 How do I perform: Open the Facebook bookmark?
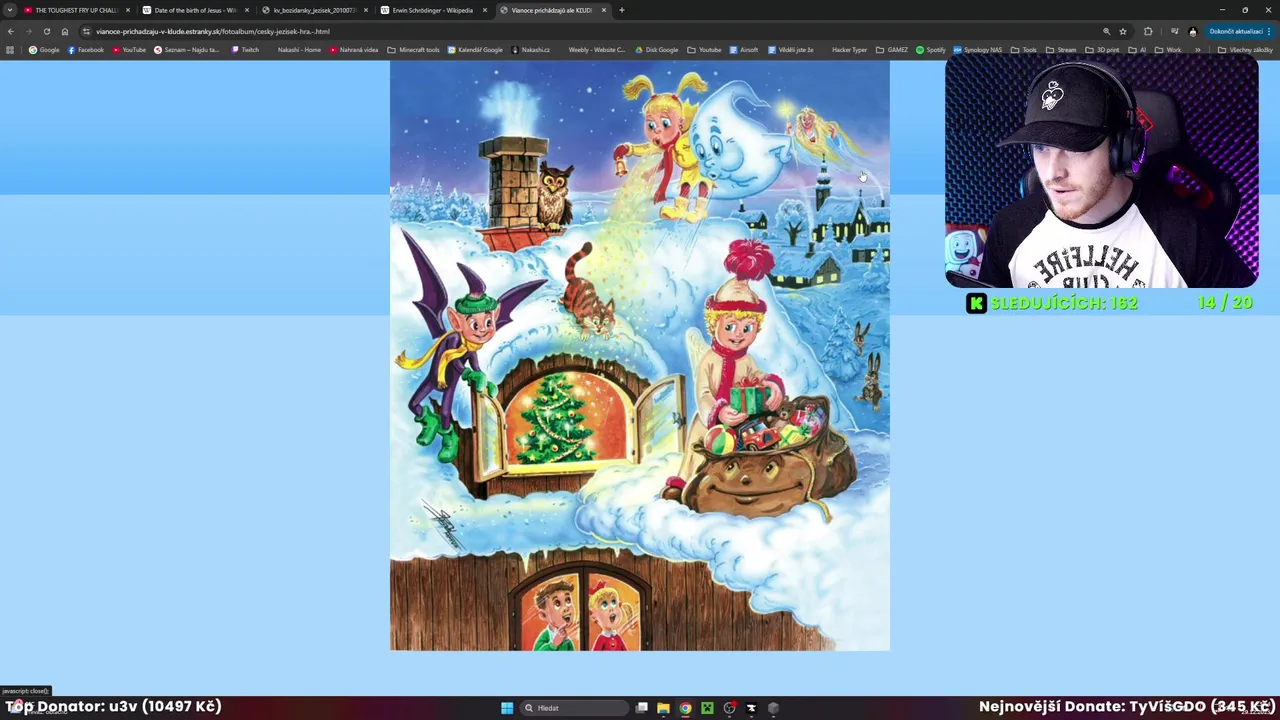tap(86, 50)
